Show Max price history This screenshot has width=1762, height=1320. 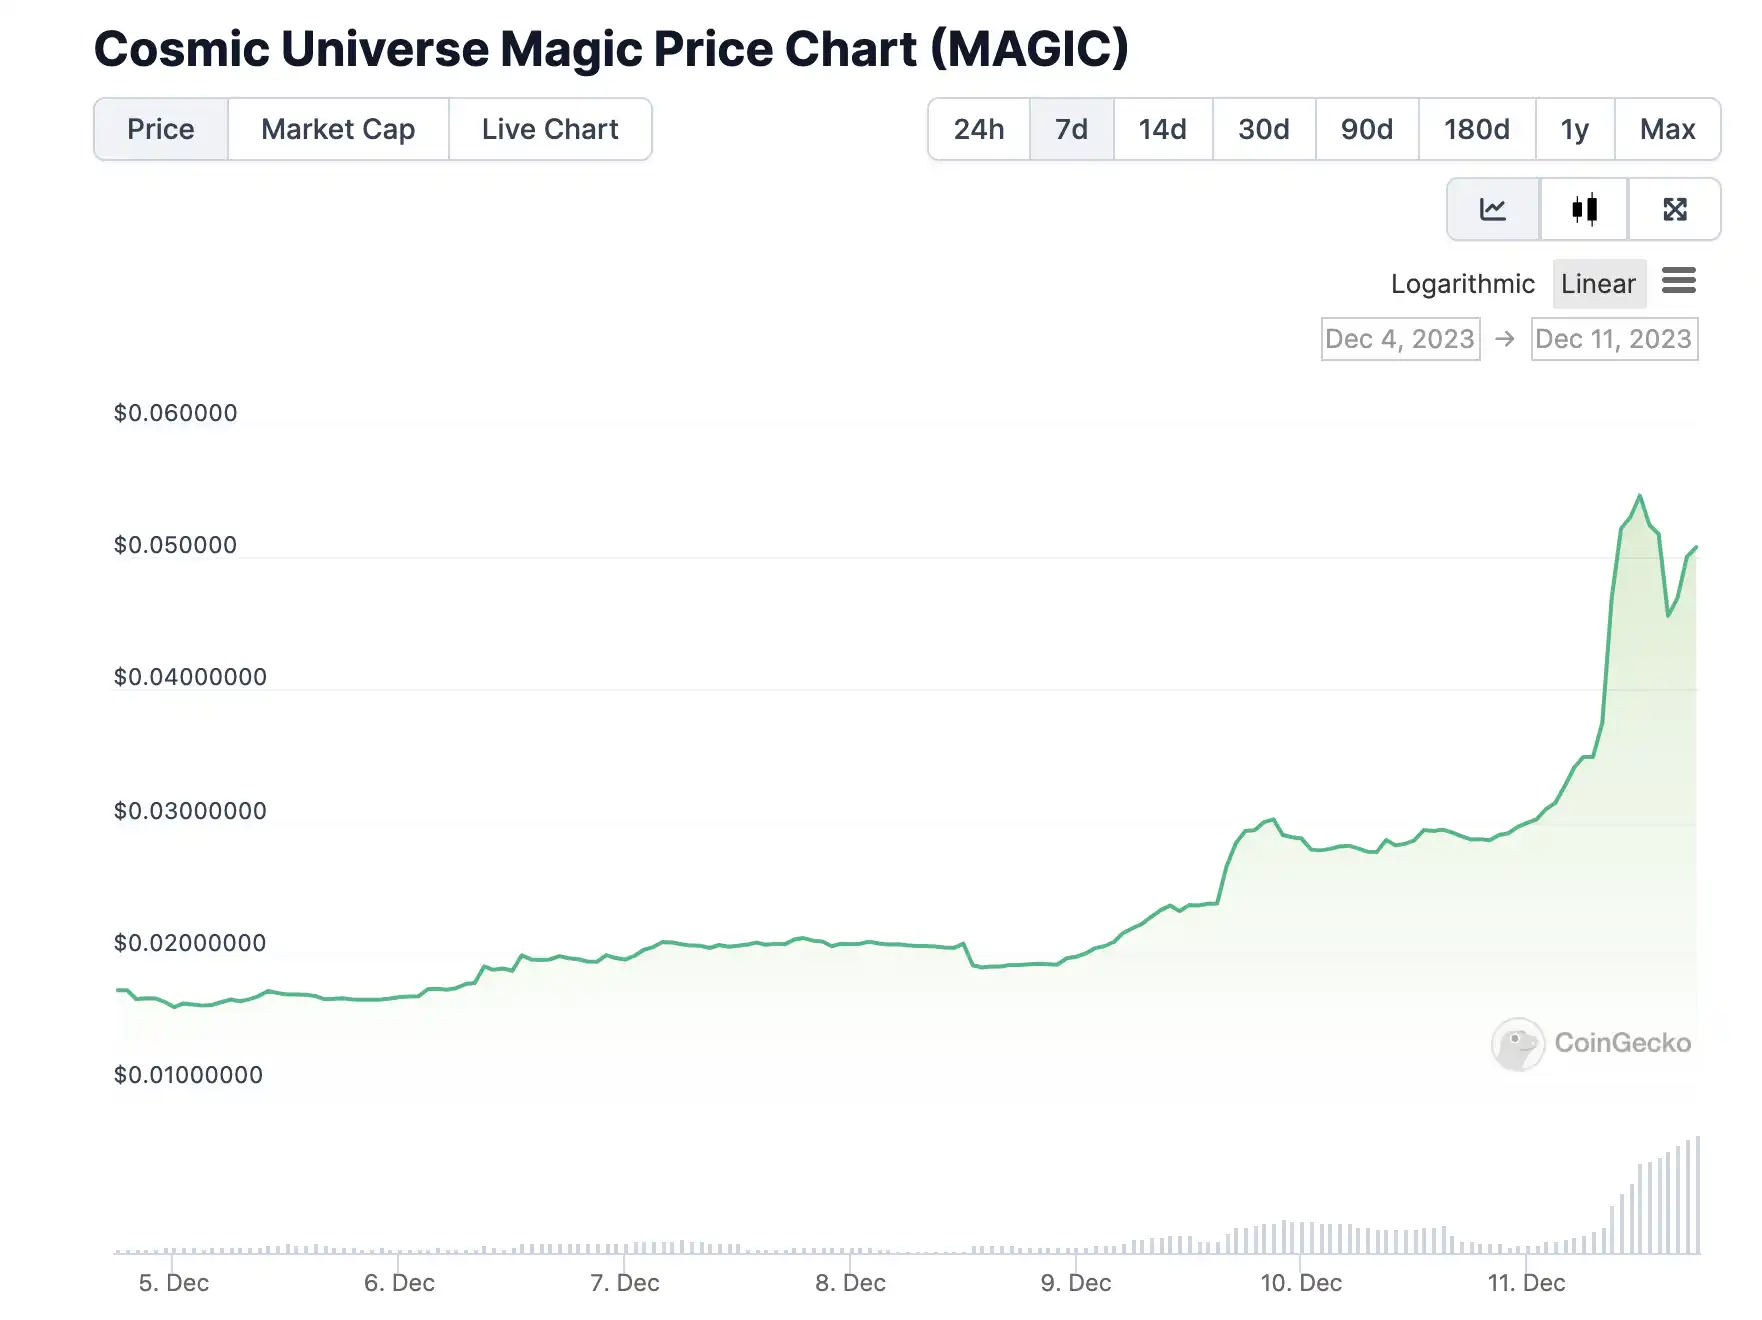(1667, 129)
